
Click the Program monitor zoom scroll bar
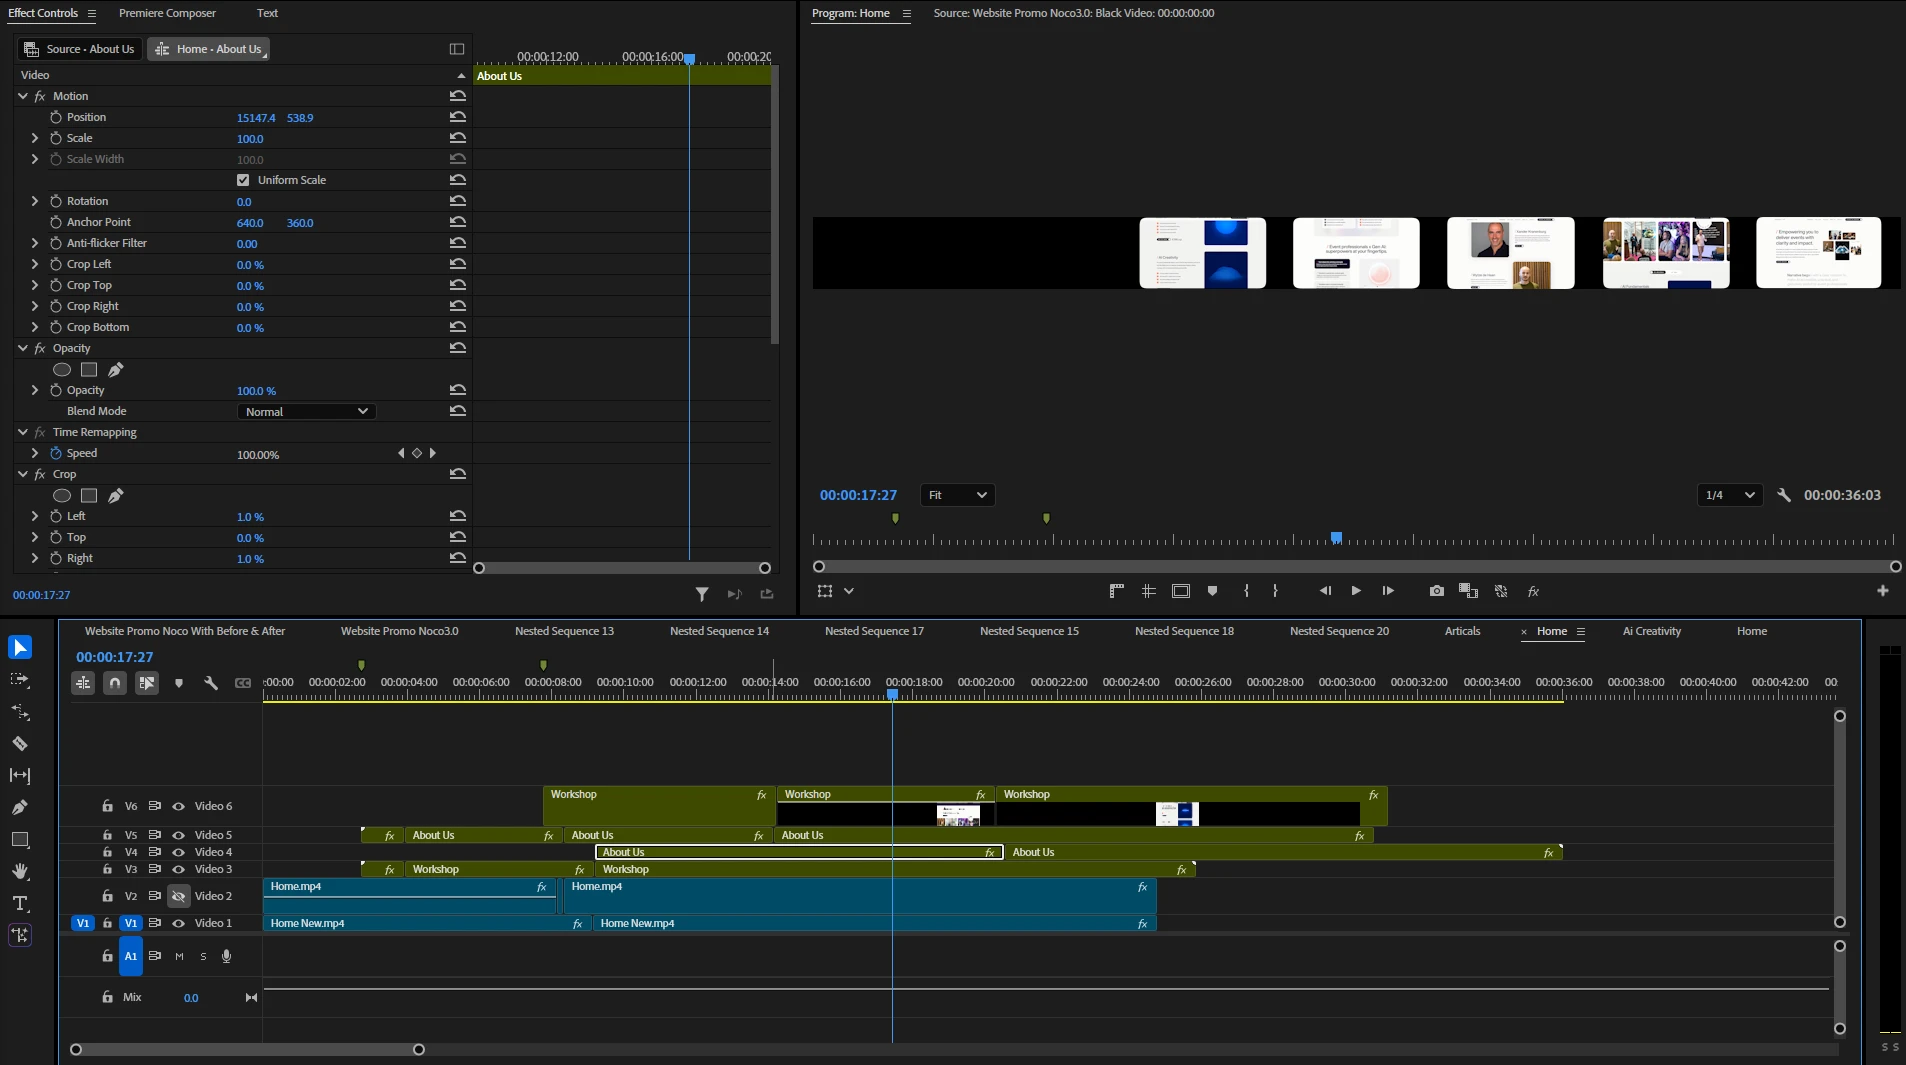click(x=1357, y=566)
